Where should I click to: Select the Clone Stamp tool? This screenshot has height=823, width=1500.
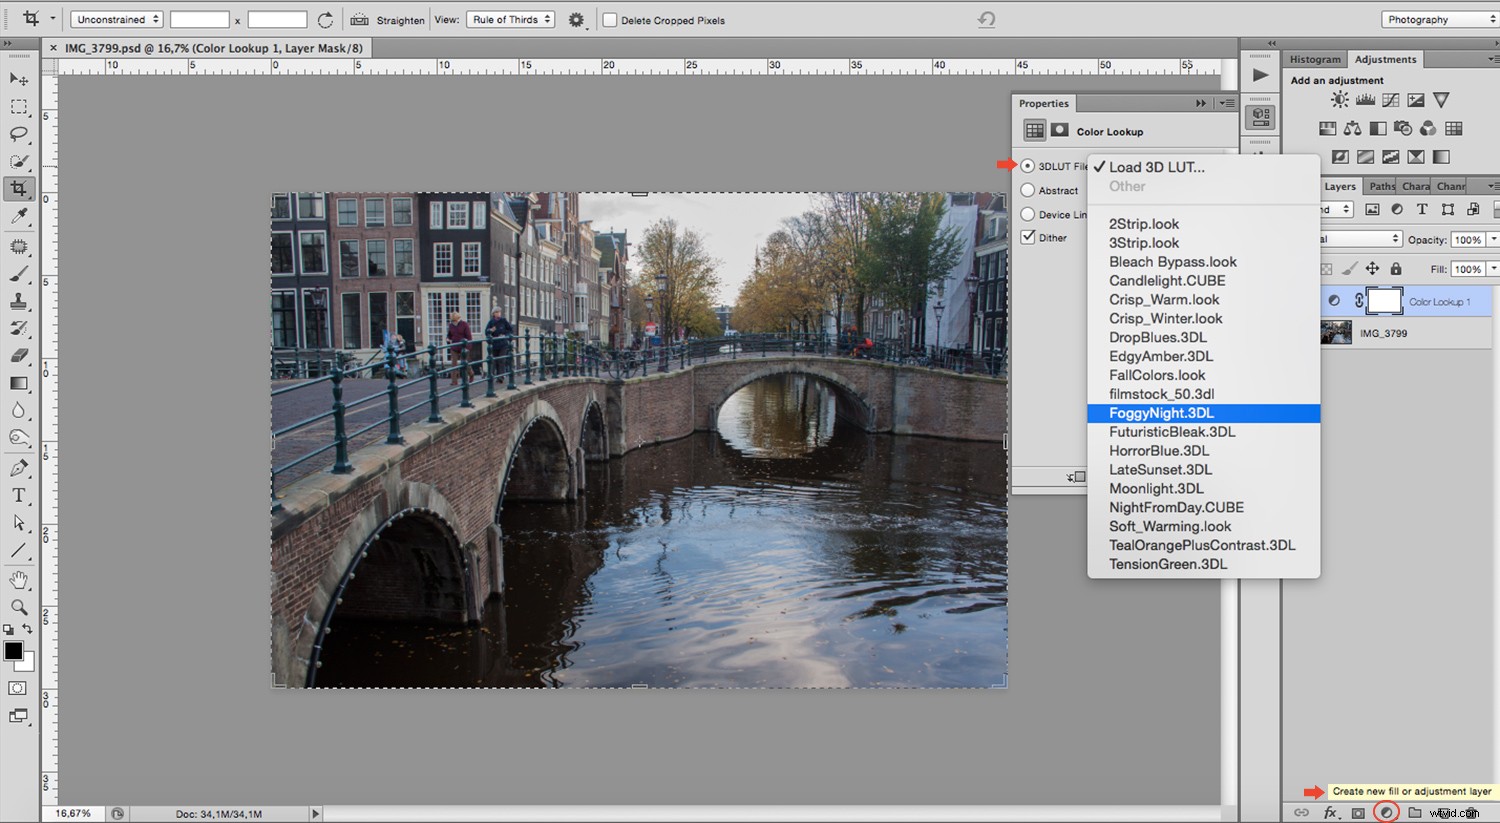click(20, 301)
